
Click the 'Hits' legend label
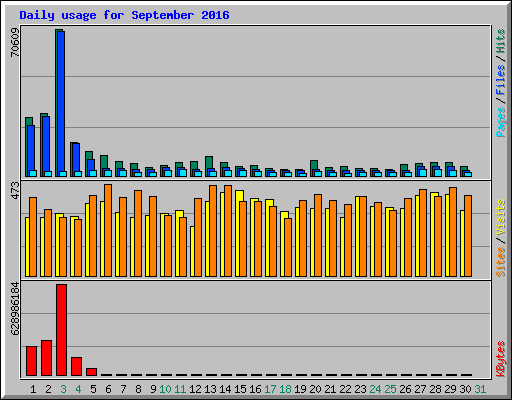point(501,41)
